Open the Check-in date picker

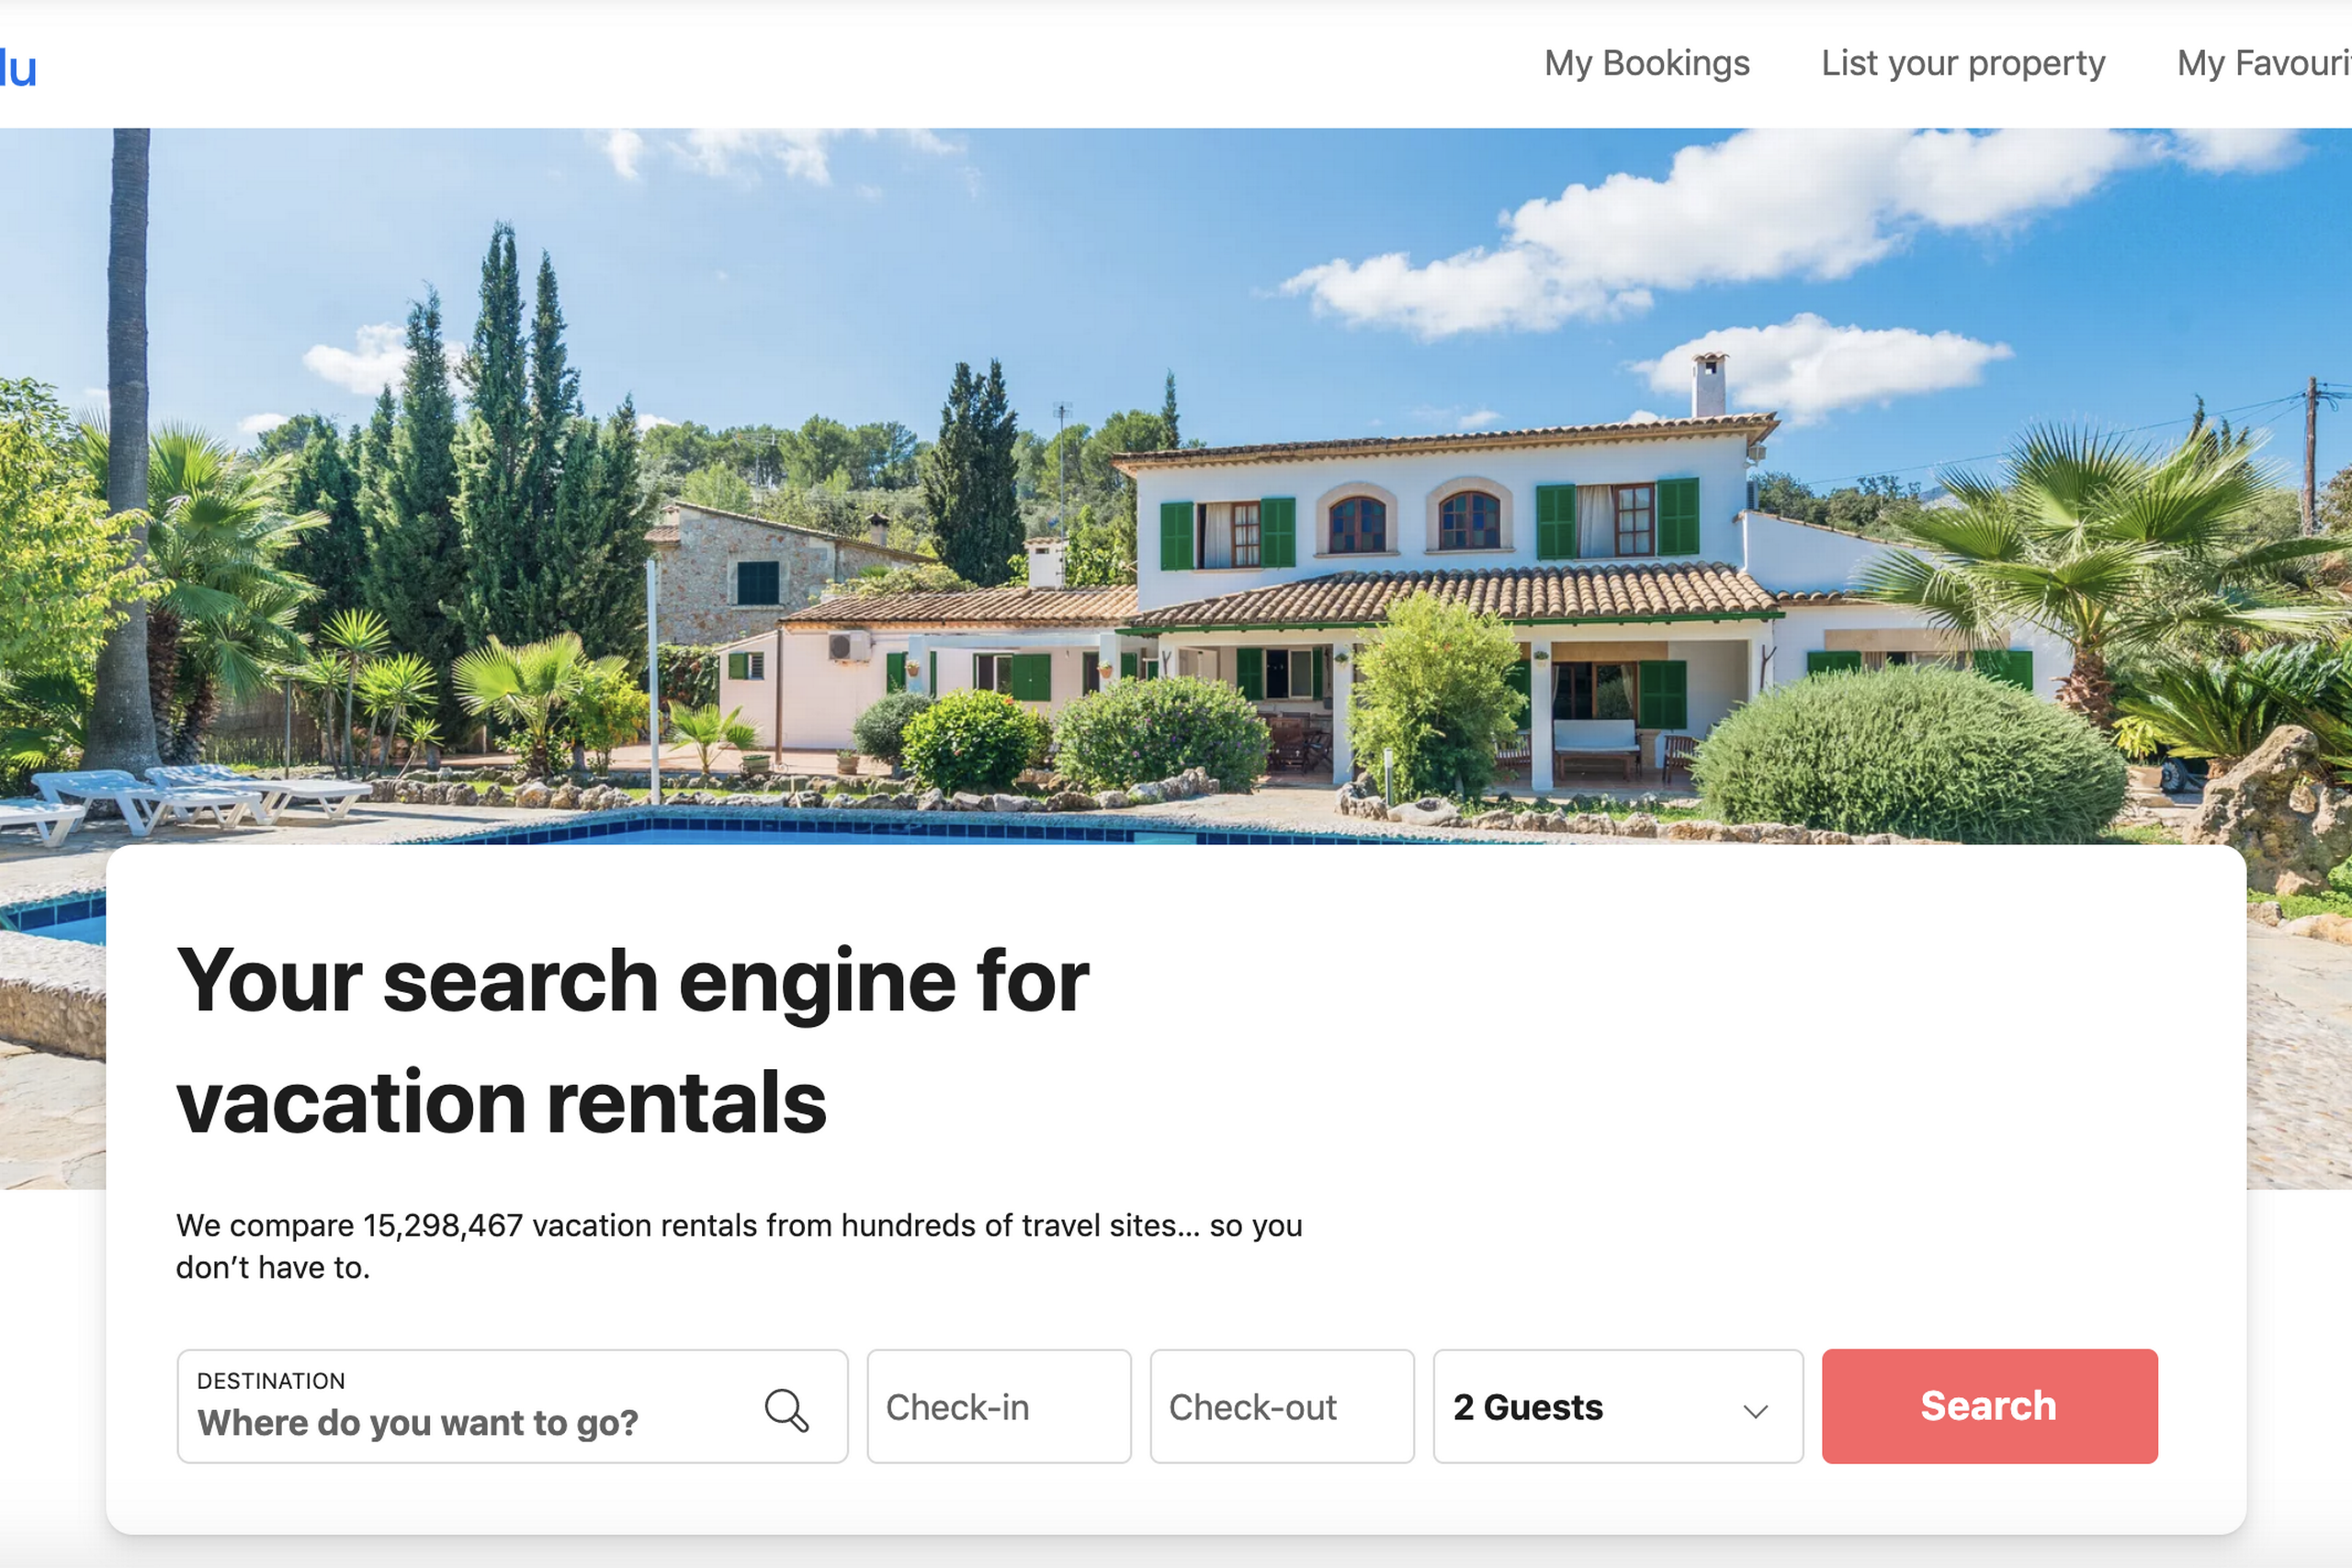pos(999,1406)
